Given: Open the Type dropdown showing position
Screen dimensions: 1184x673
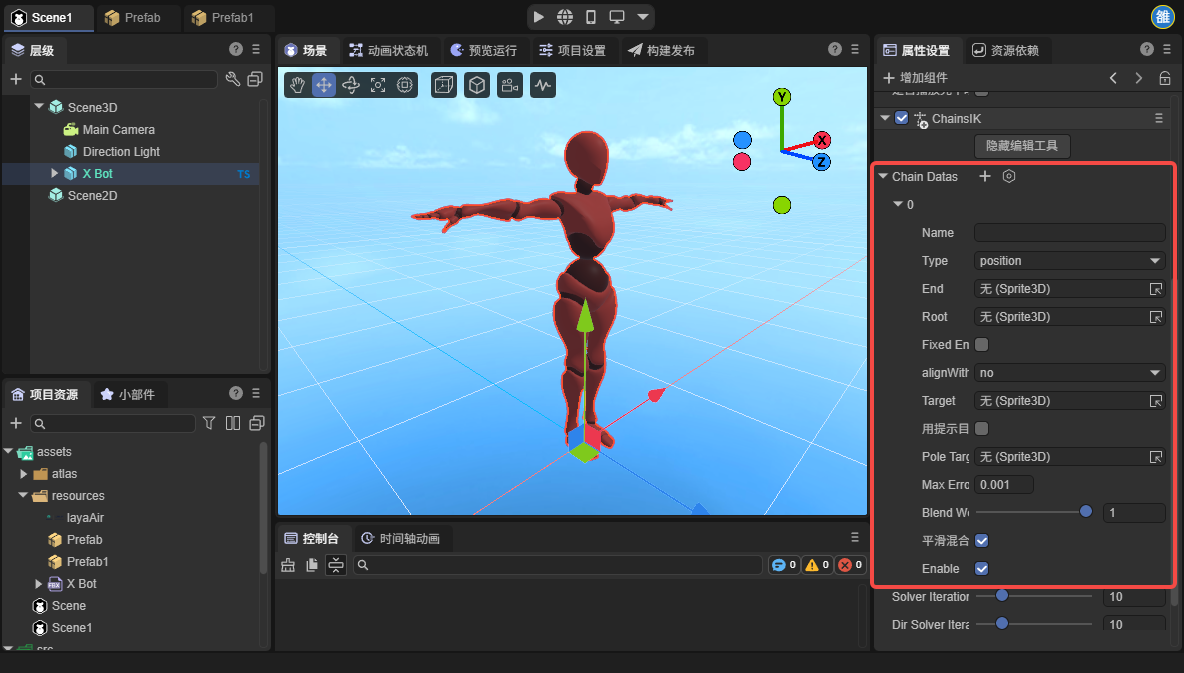Looking at the screenshot, I should click(x=1070, y=260).
